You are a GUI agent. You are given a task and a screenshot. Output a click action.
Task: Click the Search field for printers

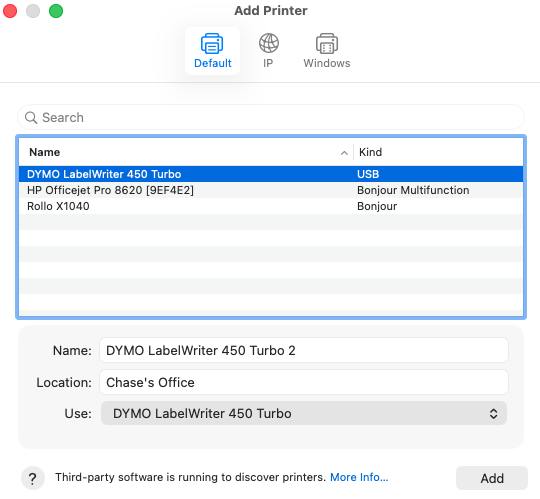[271, 117]
